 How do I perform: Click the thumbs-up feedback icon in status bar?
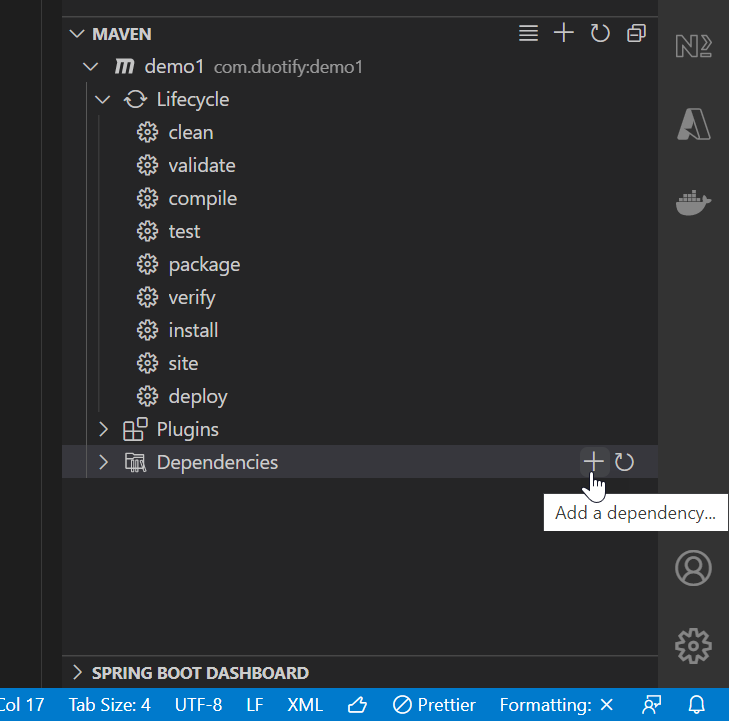pyautogui.click(x=358, y=705)
